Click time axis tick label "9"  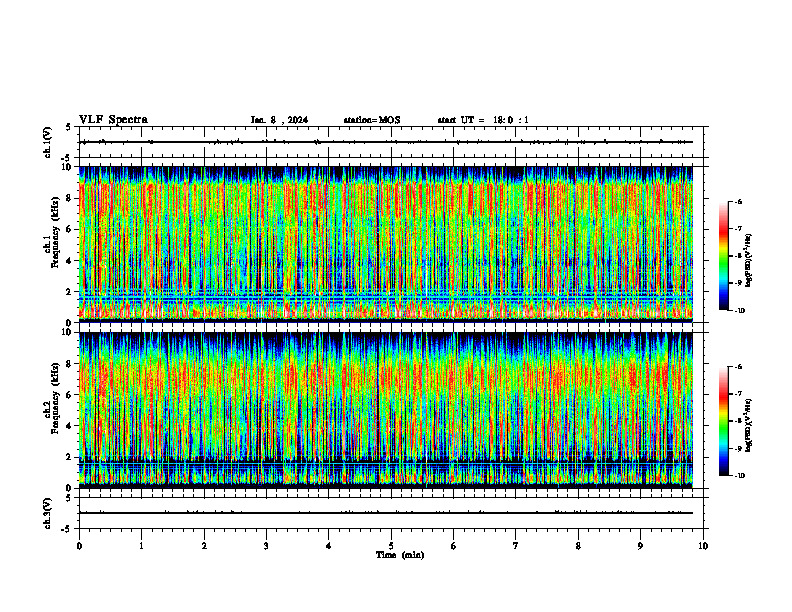[640, 546]
